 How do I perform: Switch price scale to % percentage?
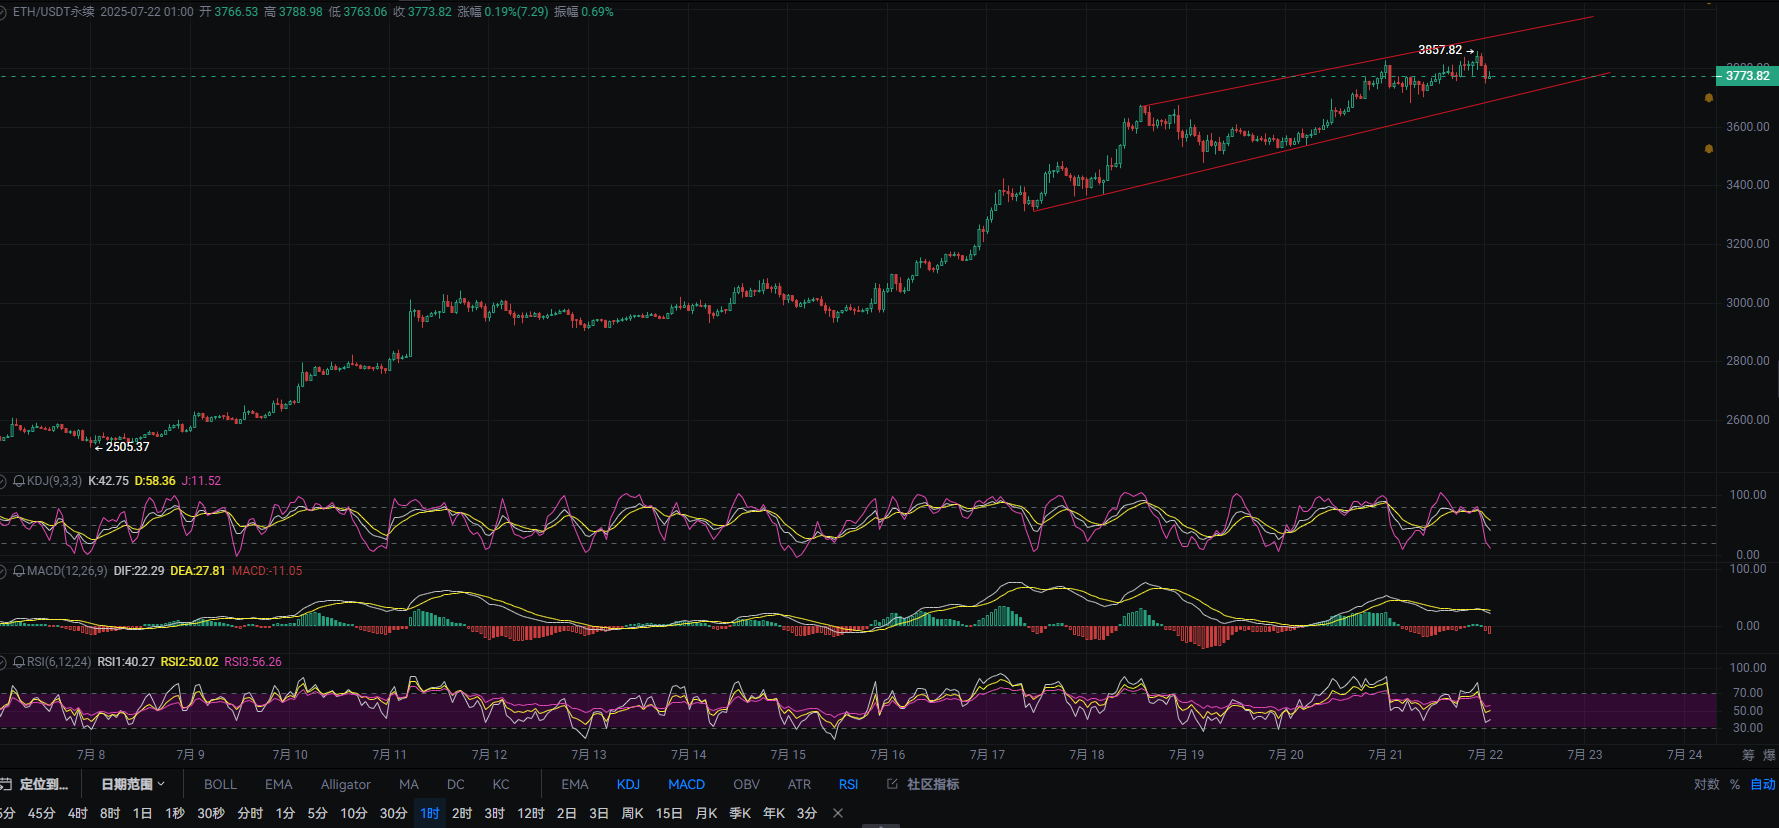pos(1735,784)
